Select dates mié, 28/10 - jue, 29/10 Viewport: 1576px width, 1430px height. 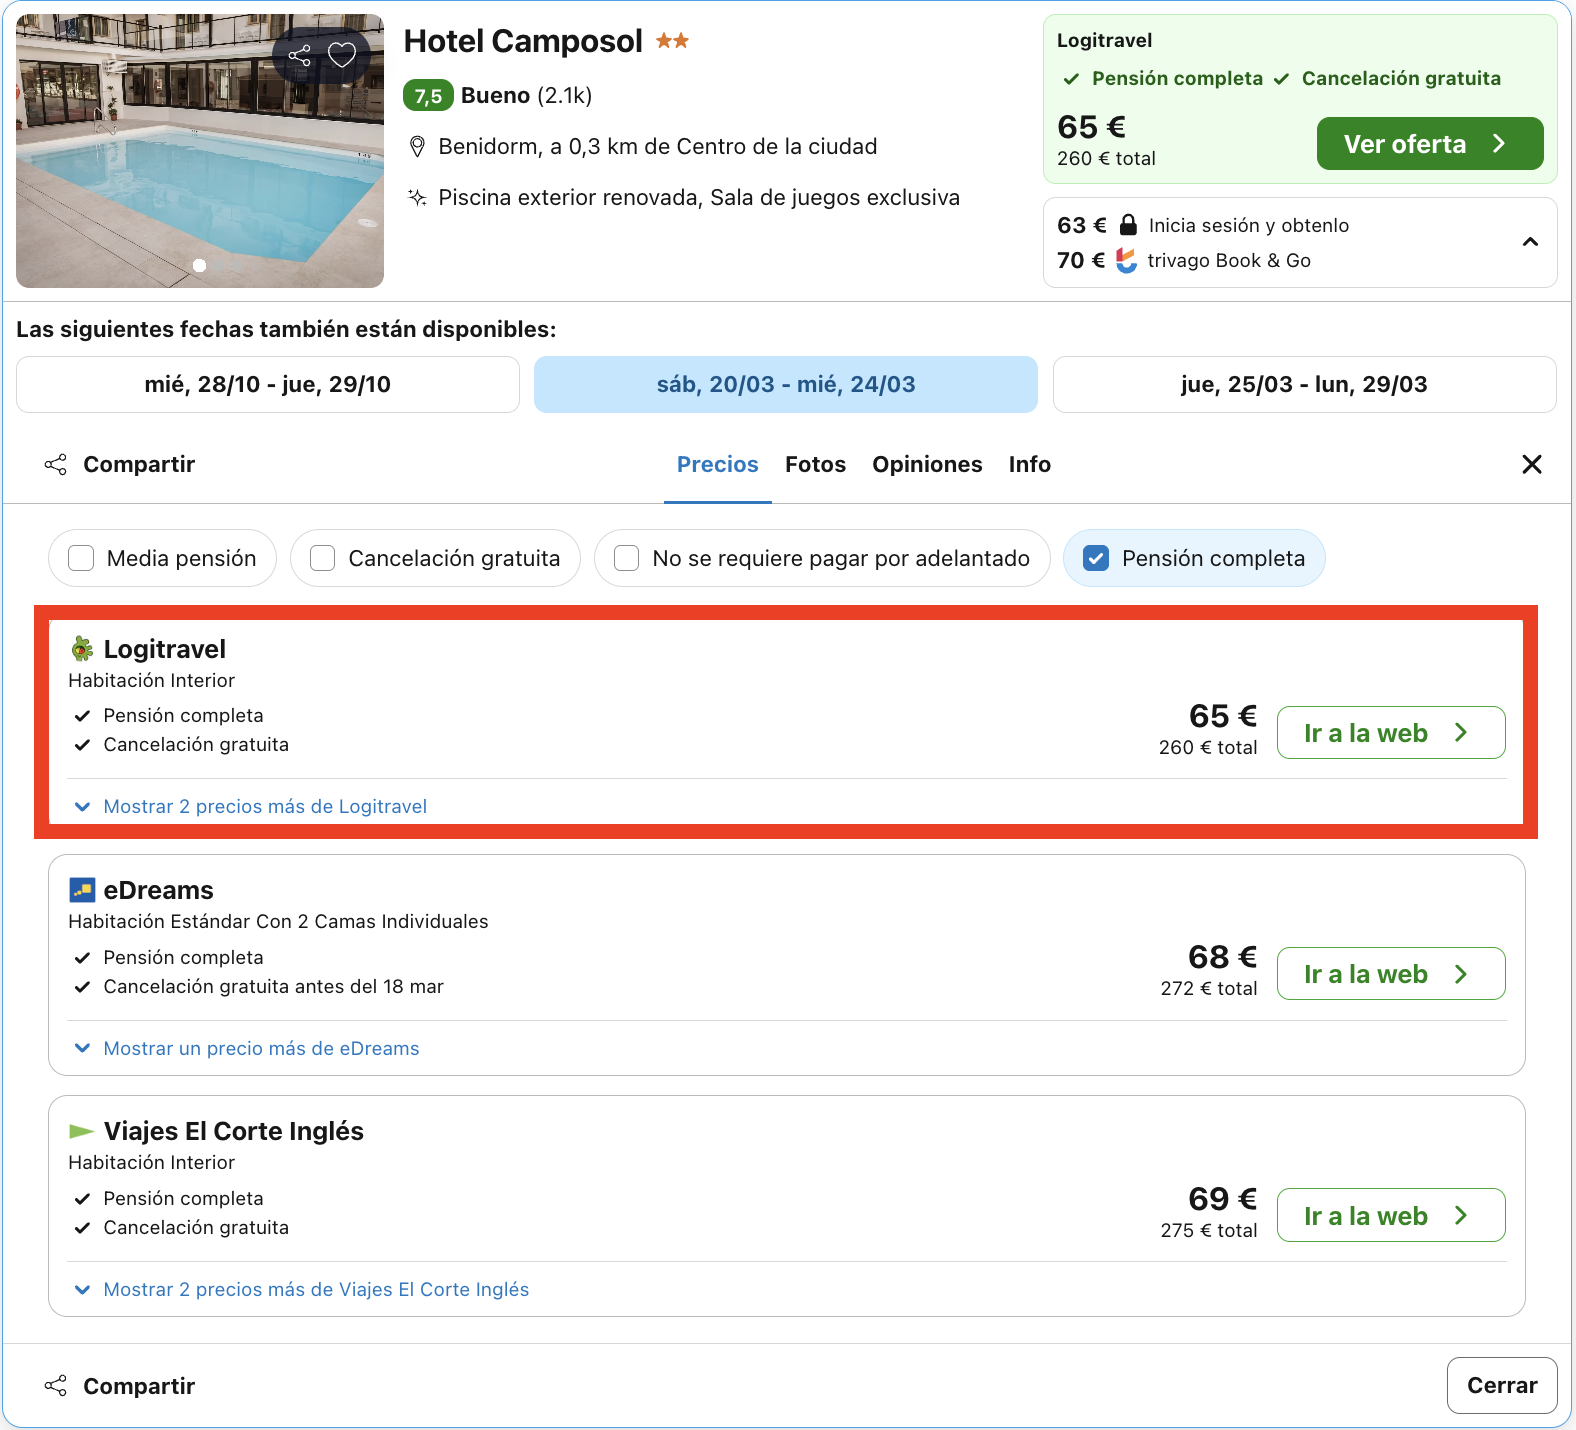pyautogui.click(x=268, y=384)
